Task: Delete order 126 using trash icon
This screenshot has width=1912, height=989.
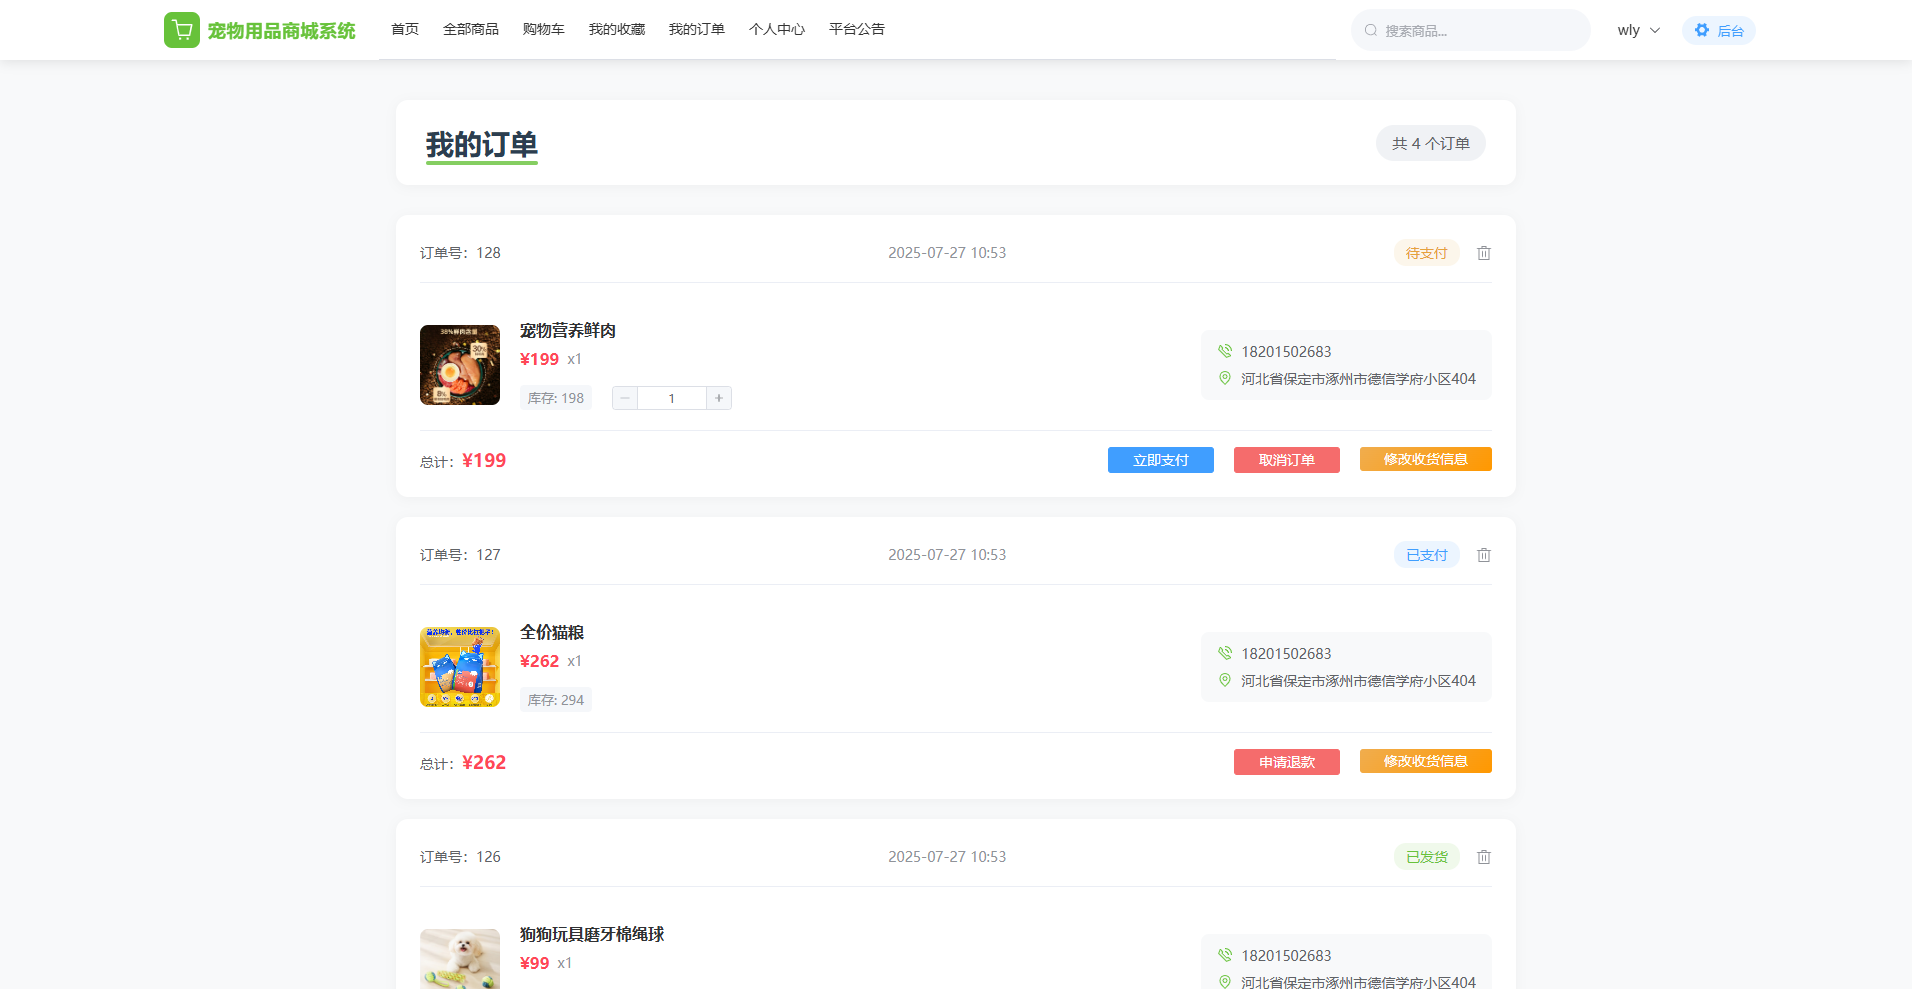Action: pos(1484,857)
